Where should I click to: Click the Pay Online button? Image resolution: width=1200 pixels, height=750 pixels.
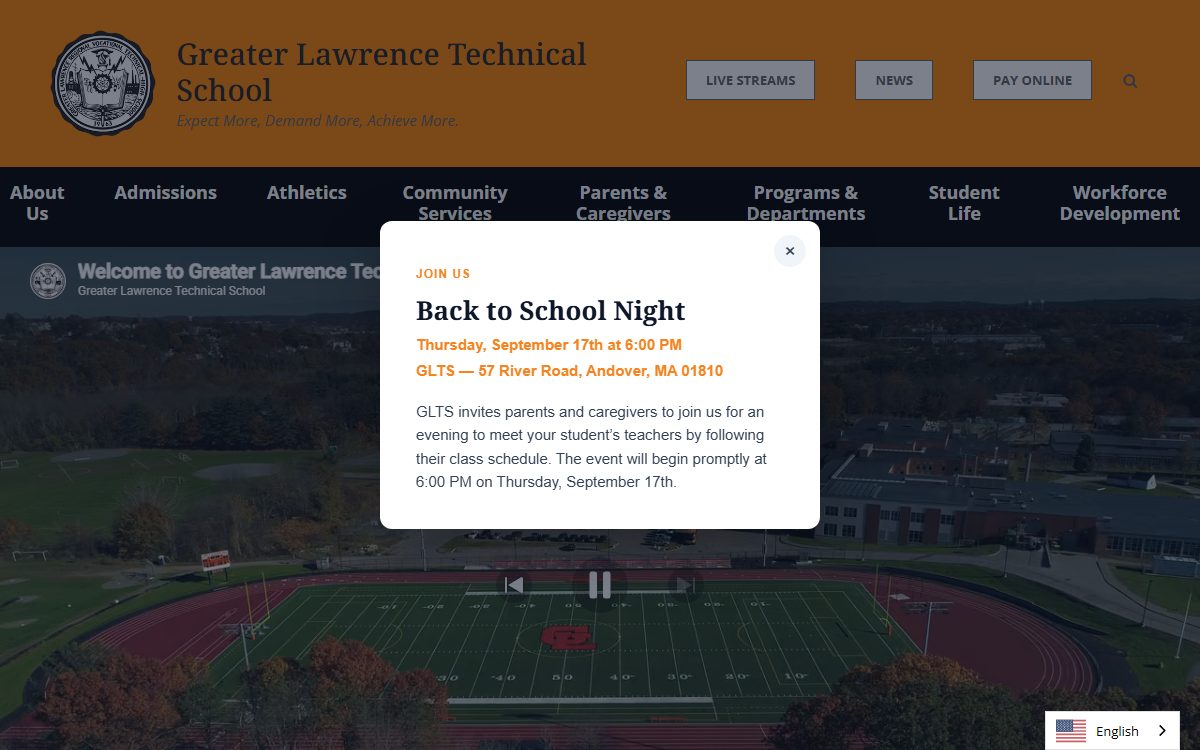pos(1032,80)
